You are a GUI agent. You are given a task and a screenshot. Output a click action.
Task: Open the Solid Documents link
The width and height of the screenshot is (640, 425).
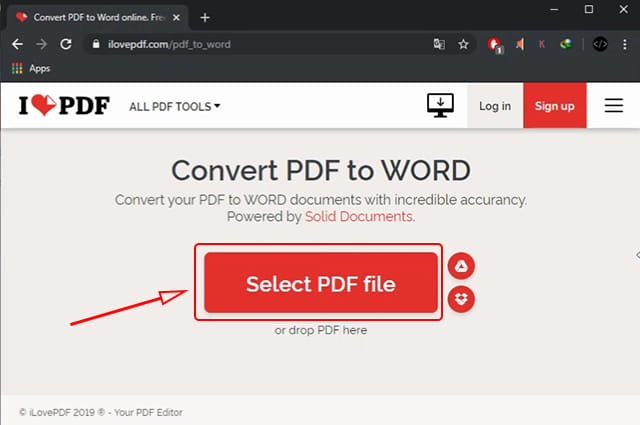(358, 216)
